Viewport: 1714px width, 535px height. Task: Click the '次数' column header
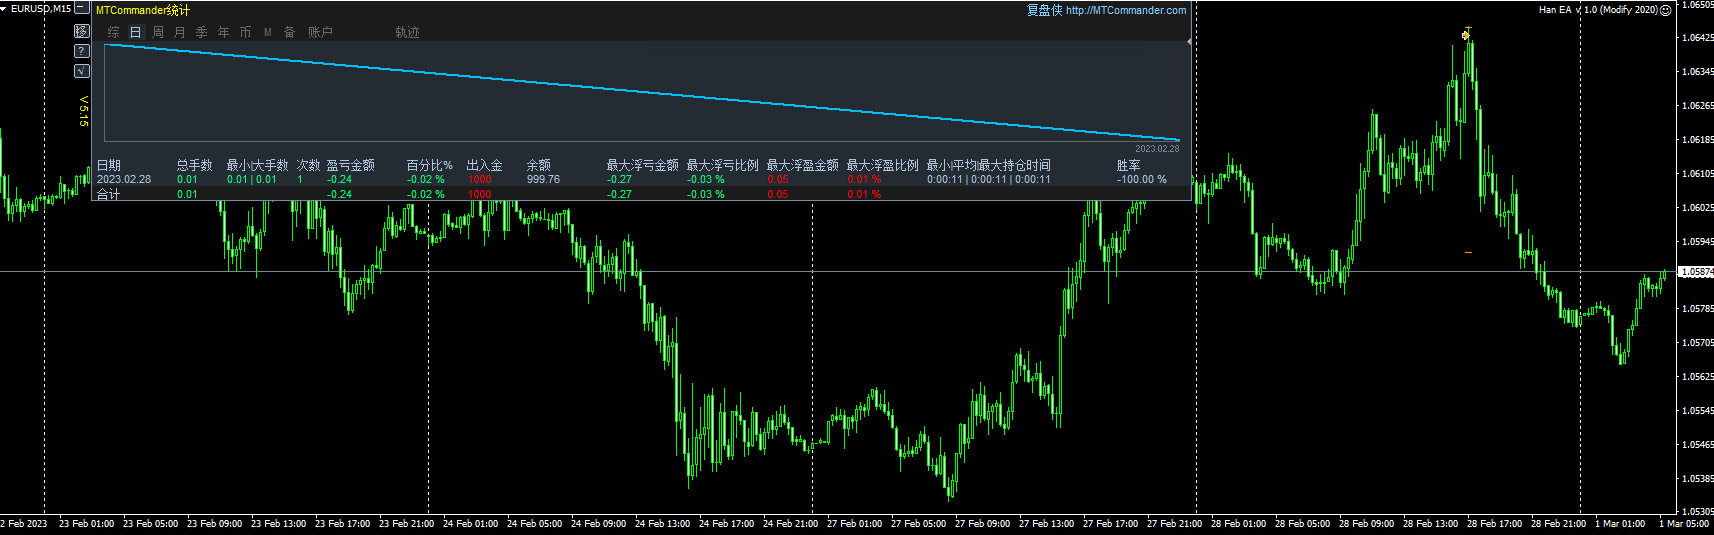pyautogui.click(x=309, y=165)
